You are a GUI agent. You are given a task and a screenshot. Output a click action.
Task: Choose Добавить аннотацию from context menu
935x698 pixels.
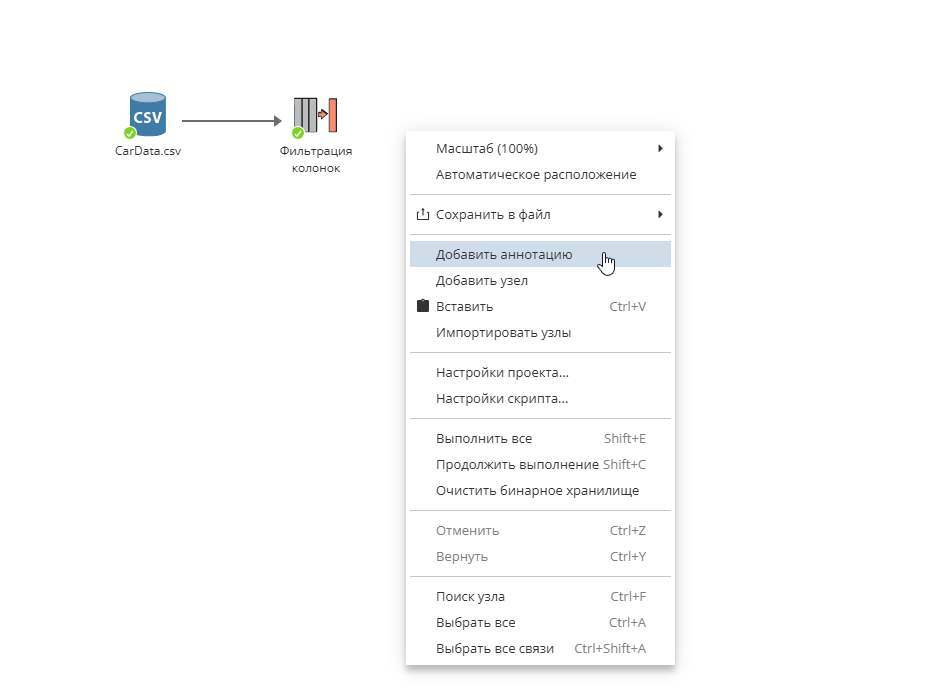(x=504, y=255)
